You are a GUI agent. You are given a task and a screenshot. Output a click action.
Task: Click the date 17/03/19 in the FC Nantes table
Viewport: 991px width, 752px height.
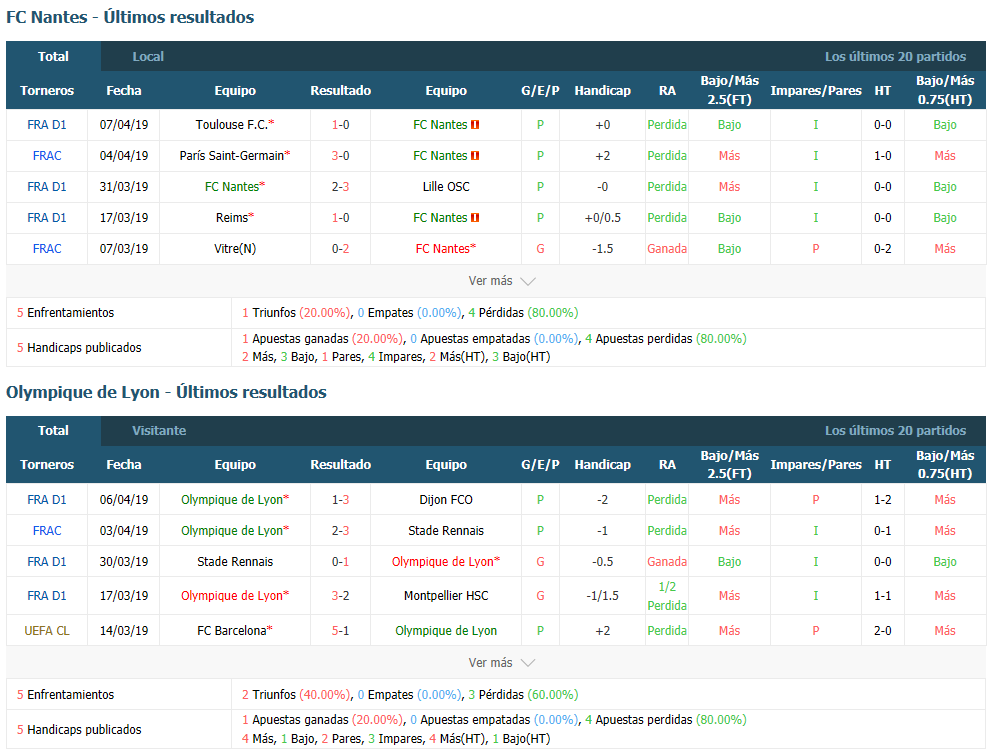coord(124,218)
